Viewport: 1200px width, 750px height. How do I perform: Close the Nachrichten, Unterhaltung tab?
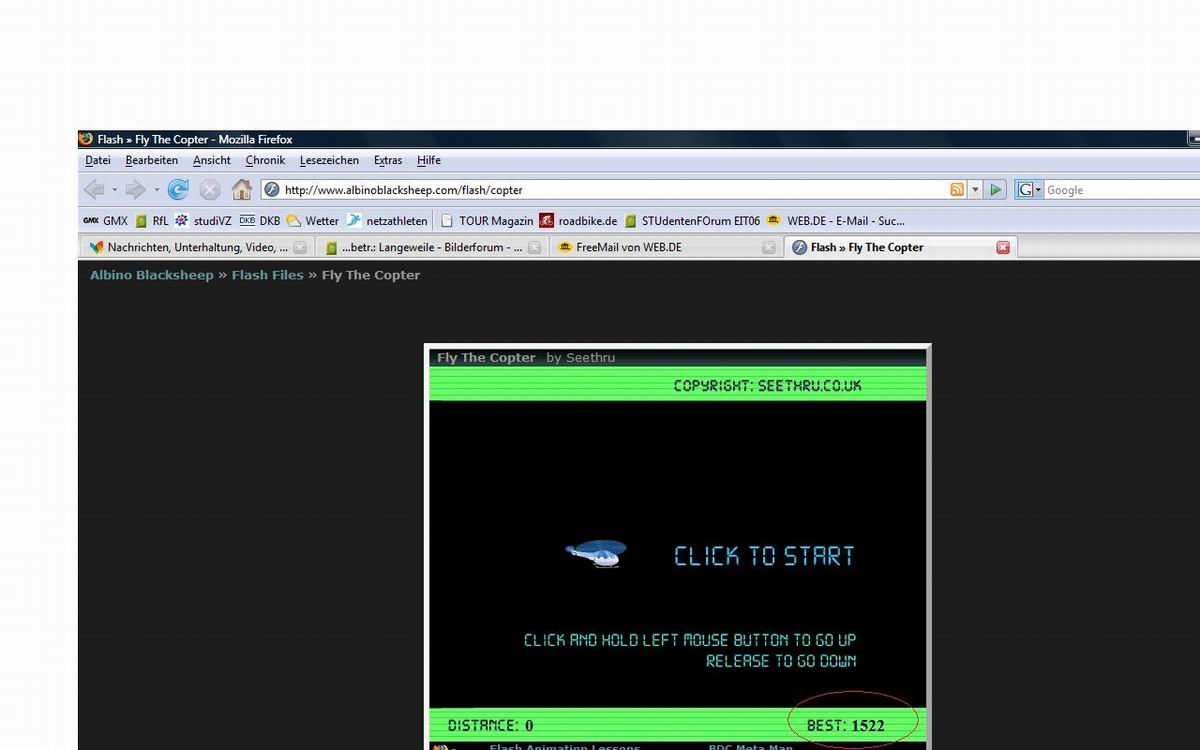(300, 247)
